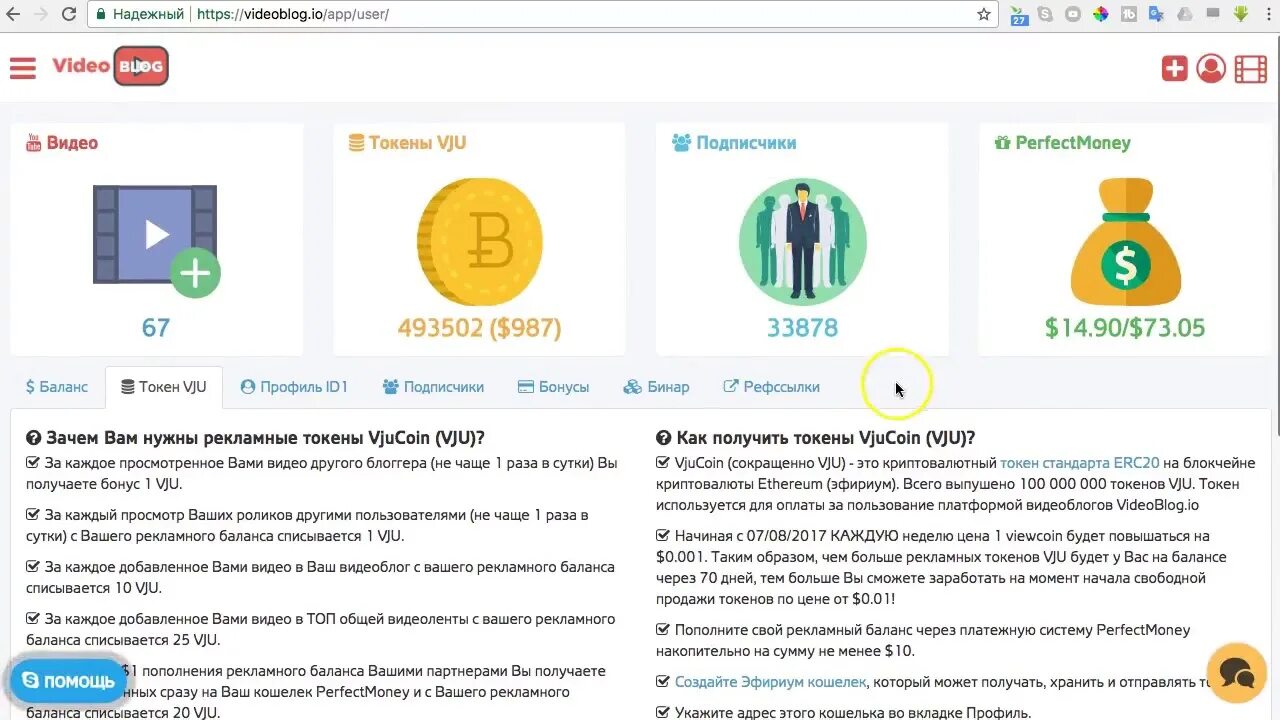Click the tubebuddy 'tb' extension icon

pyautogui.click(x=1128, y=14)
